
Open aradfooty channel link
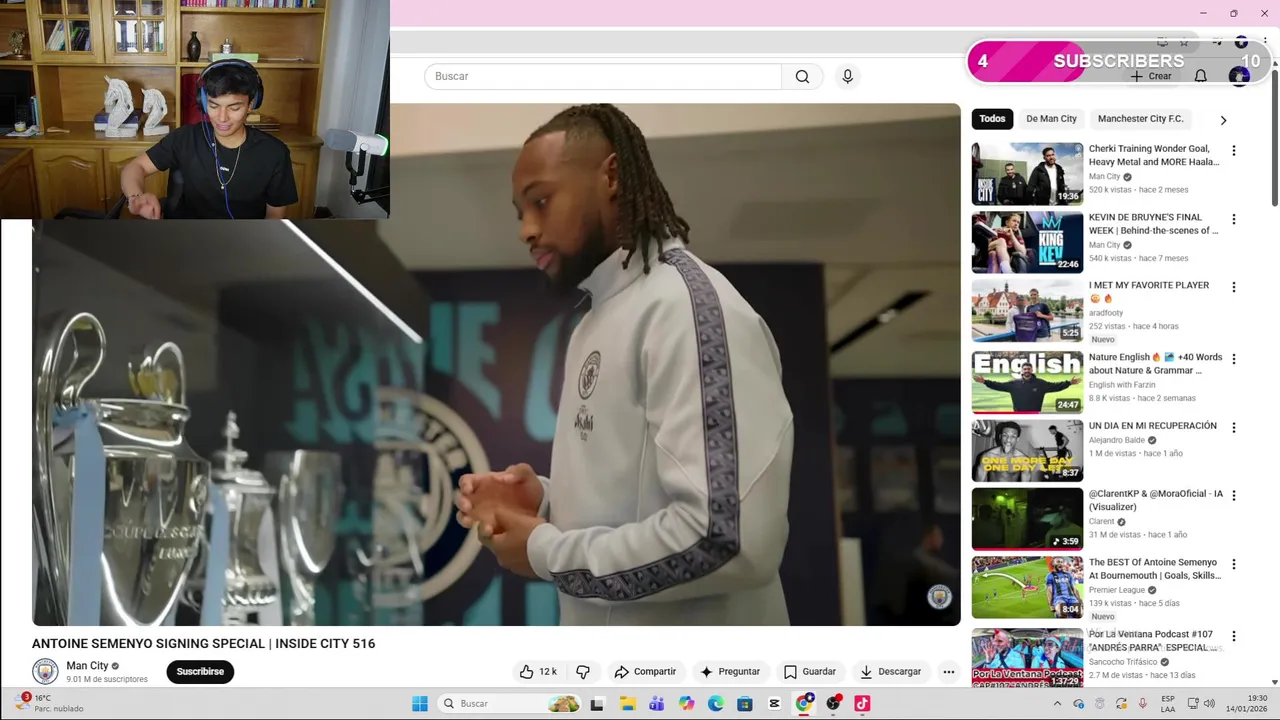[x=1106, y=313]
